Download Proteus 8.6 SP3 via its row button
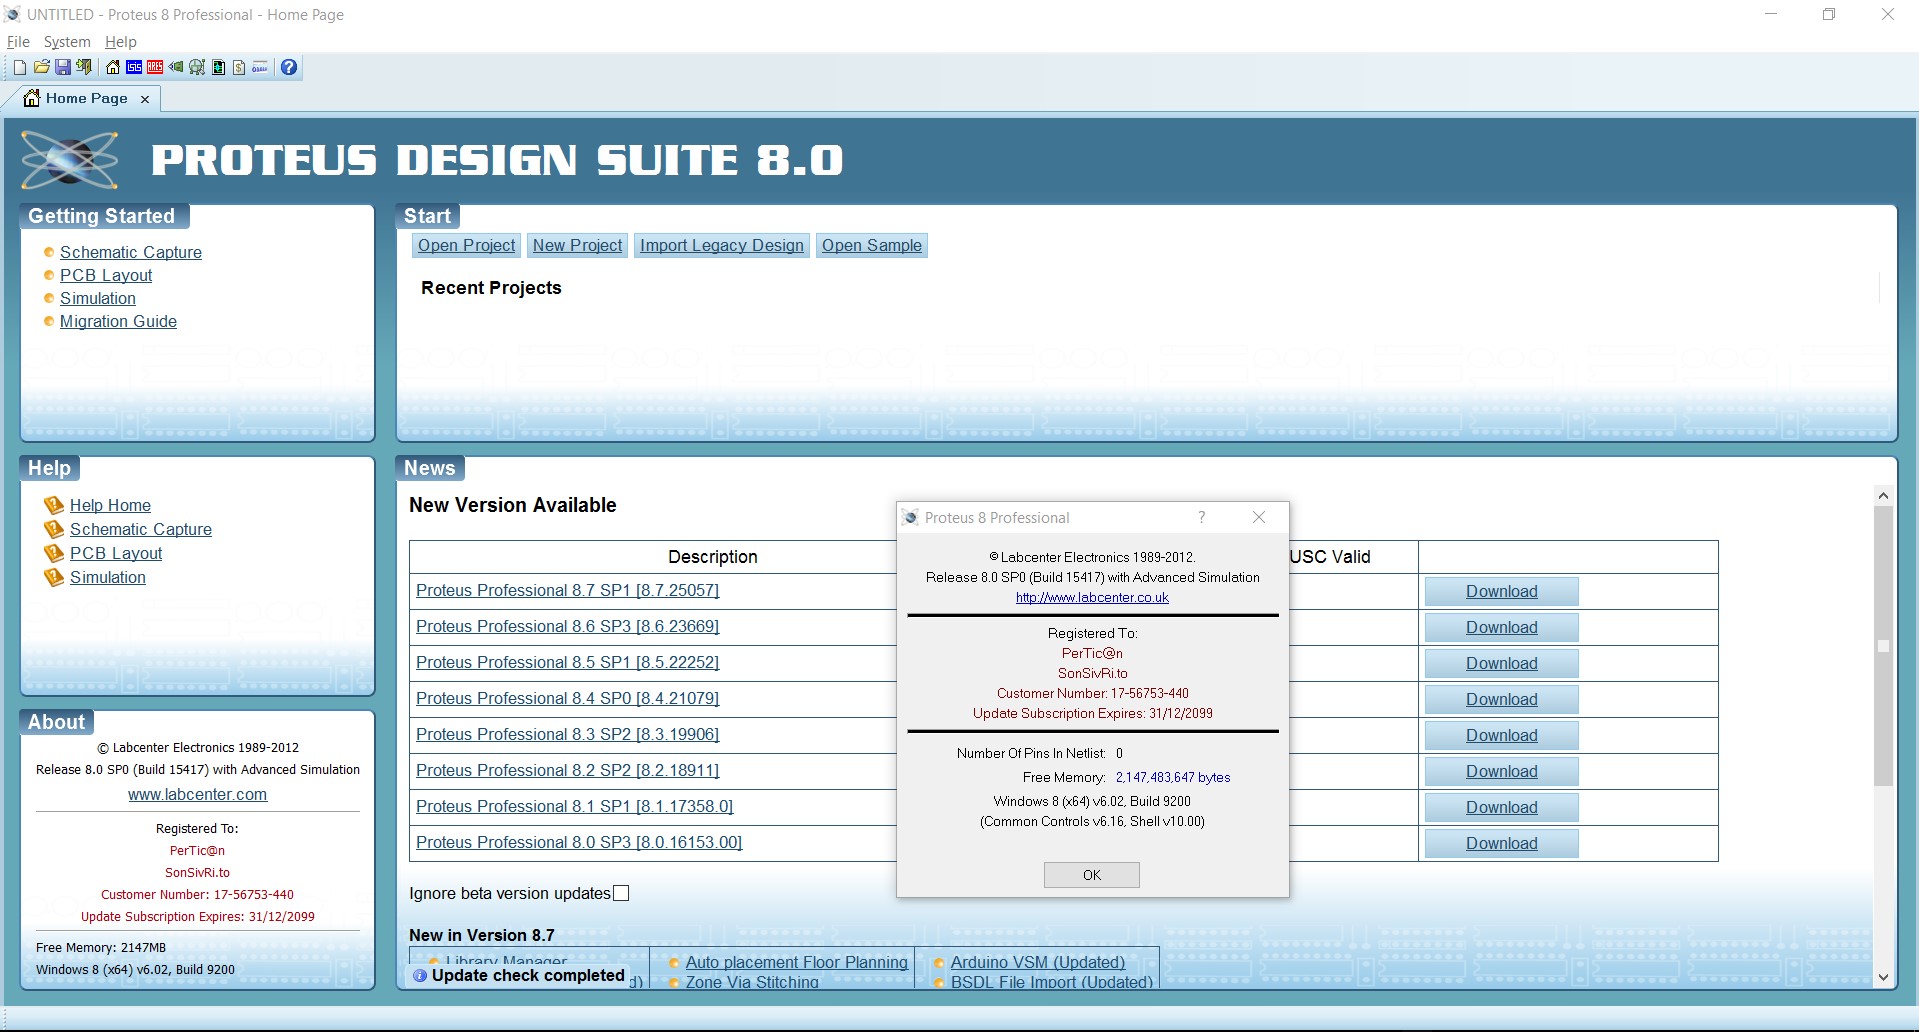 1501,627
